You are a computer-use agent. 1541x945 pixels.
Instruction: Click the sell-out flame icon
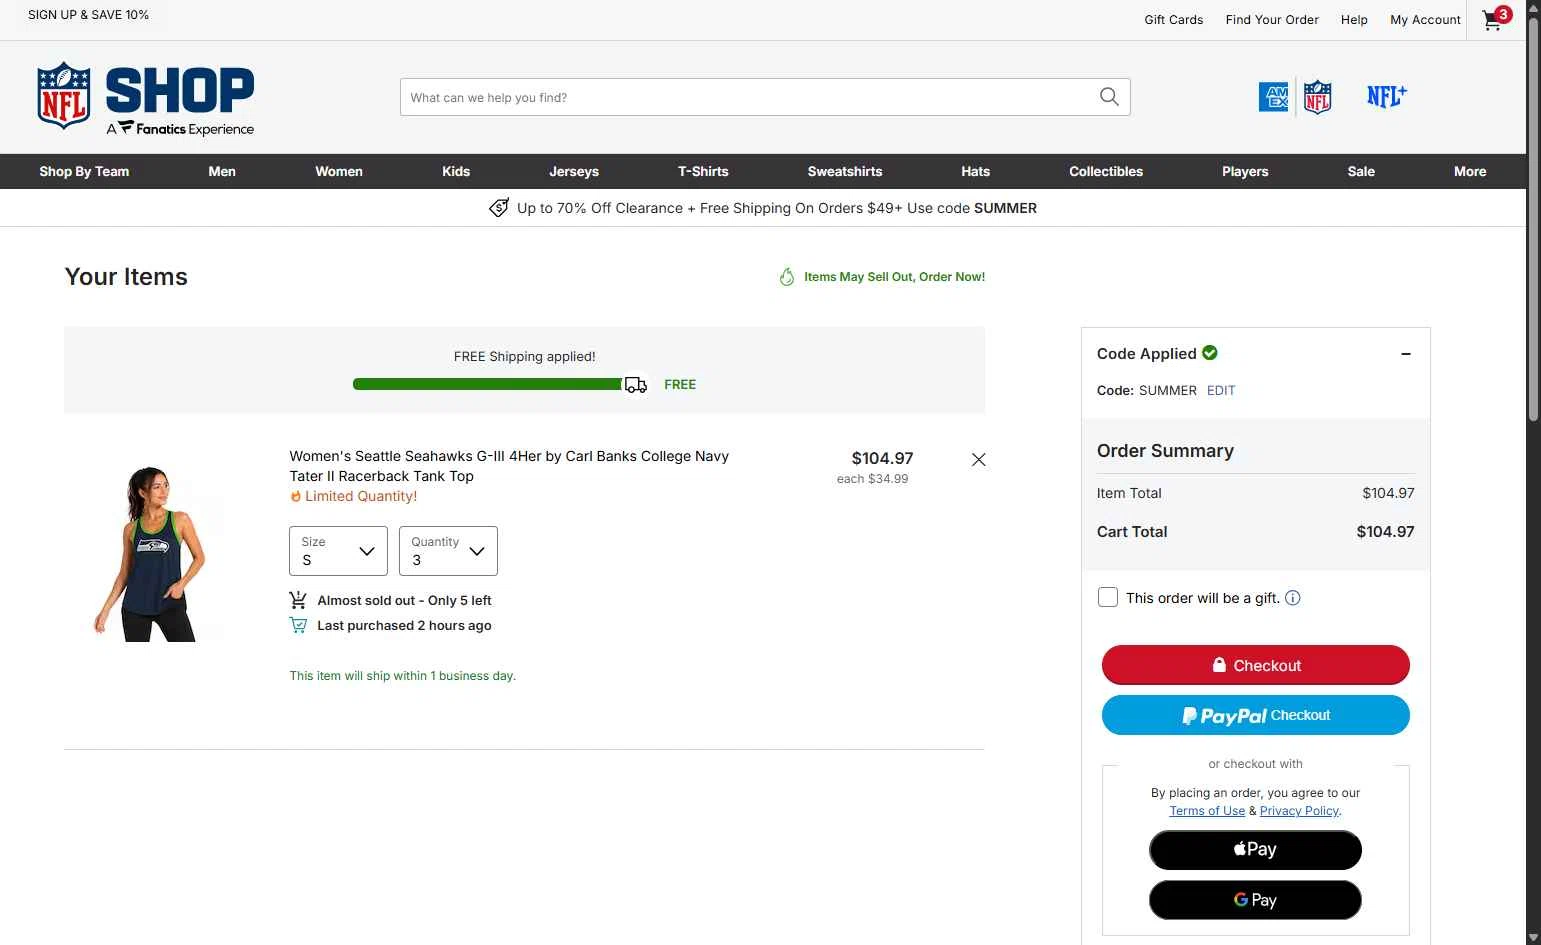click(787, 277)
